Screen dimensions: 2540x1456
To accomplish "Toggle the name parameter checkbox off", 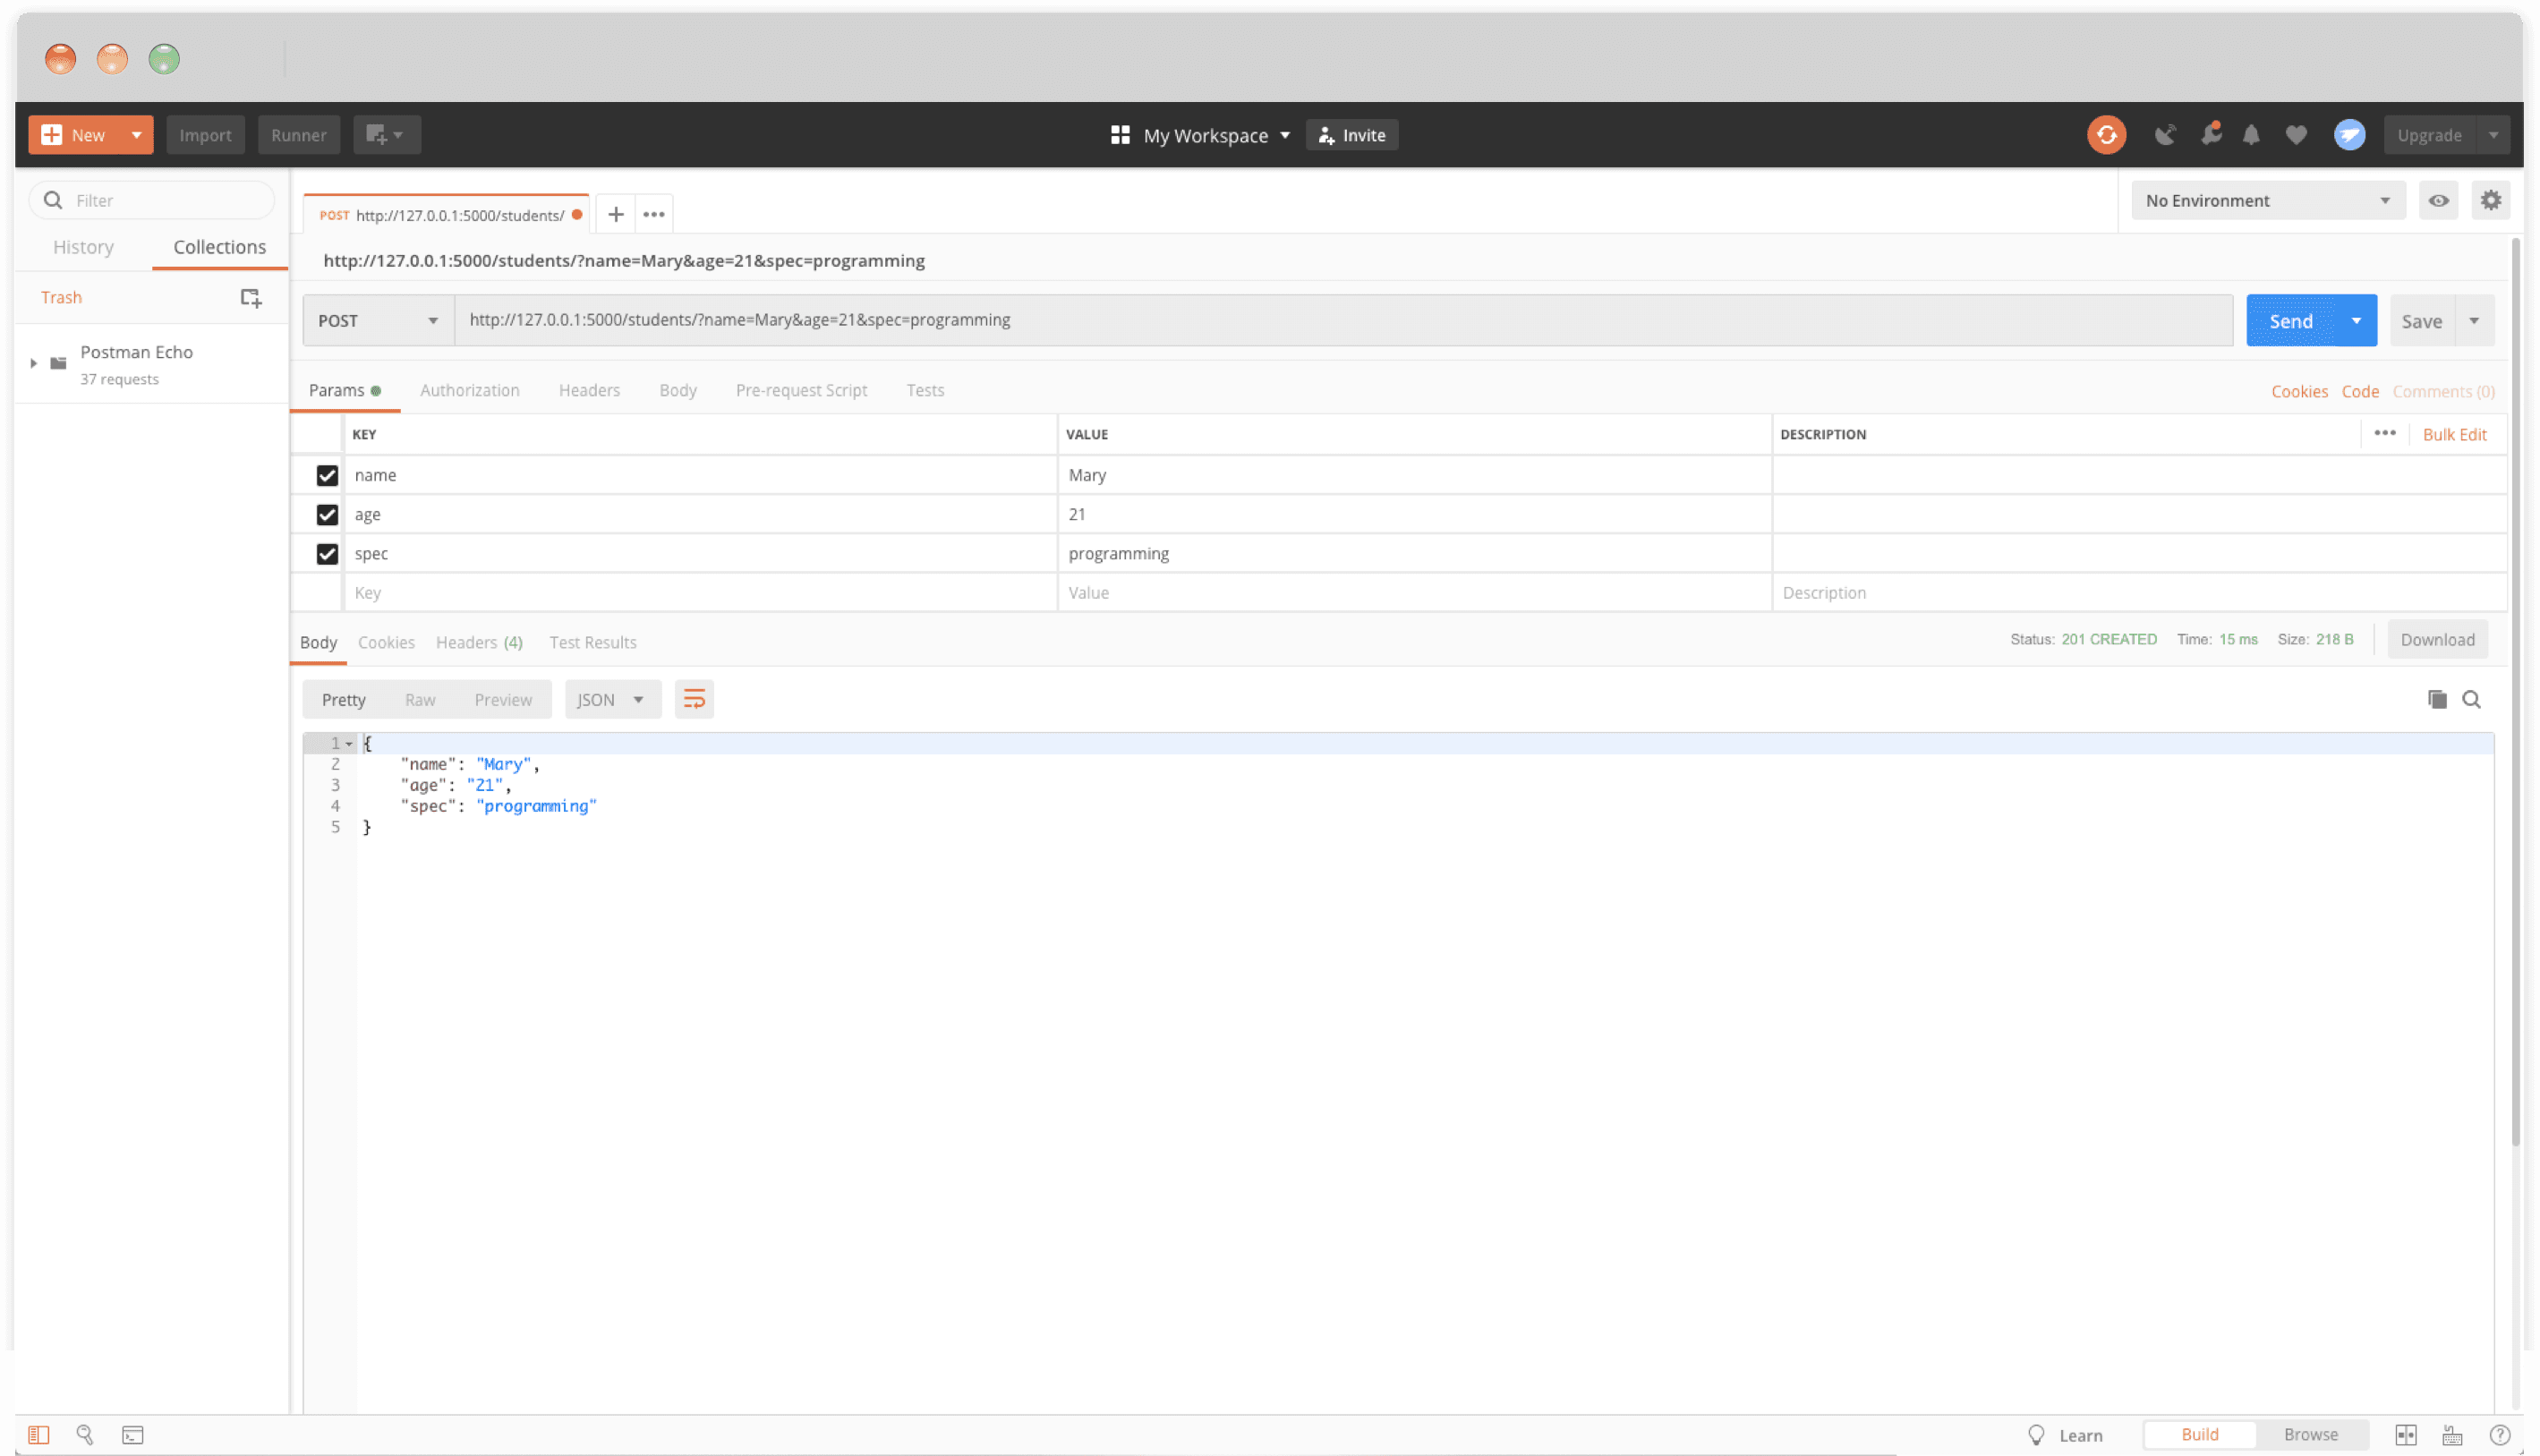I will [x=325, y=473].
